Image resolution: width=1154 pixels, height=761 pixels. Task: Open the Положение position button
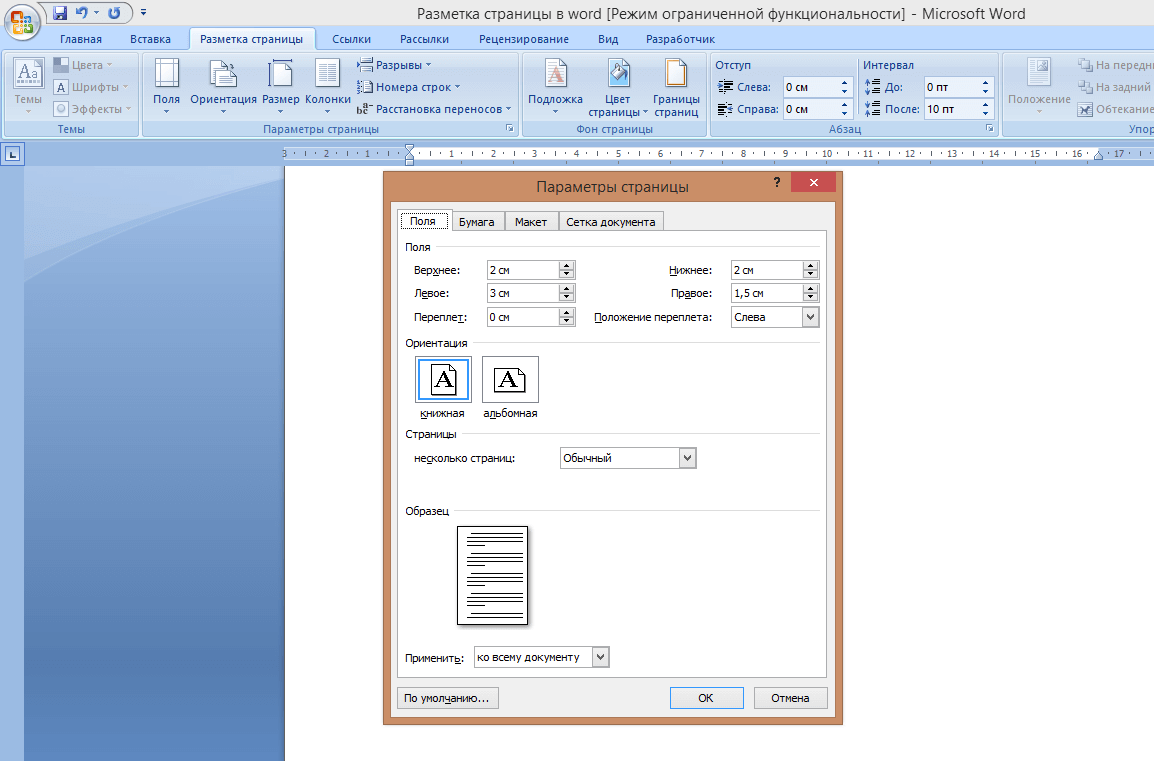point(1039,86)
